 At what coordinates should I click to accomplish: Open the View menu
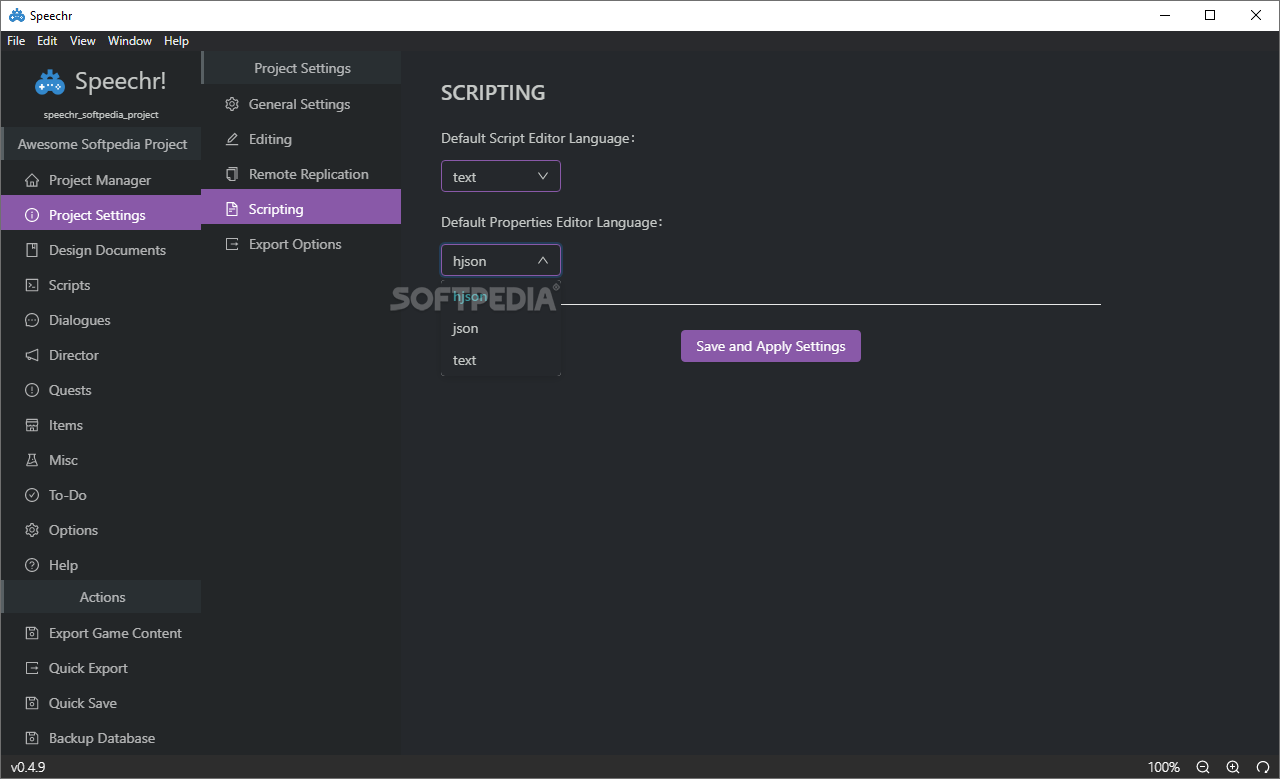pyautogui.click(x=83, y=41)
